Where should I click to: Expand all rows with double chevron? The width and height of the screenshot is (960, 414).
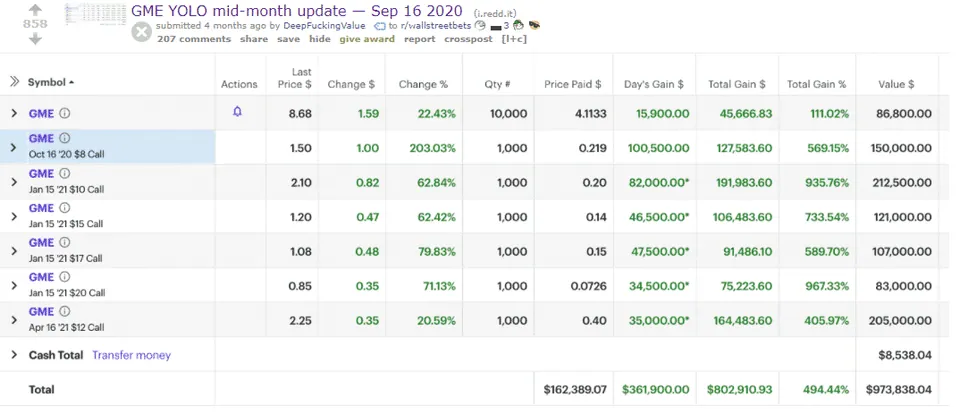14,81
